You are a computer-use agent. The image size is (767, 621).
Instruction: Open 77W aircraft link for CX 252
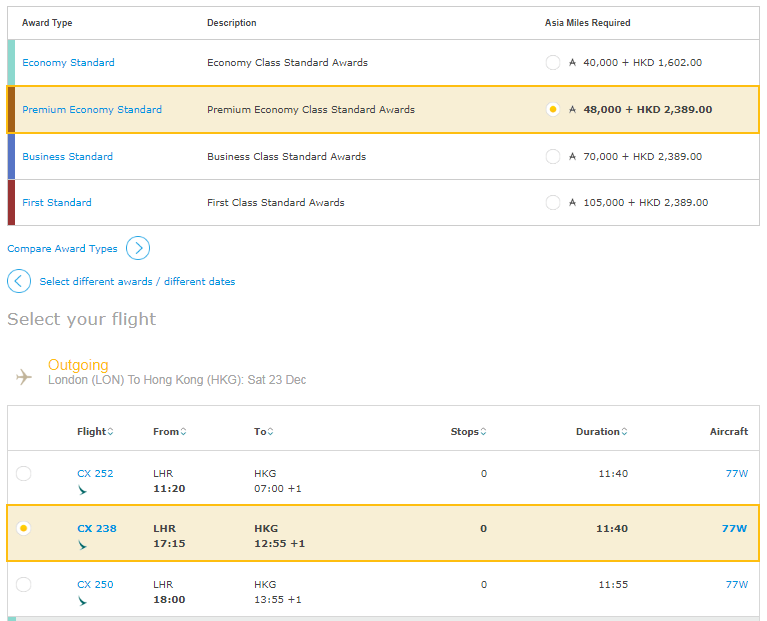click(x=736, y=474)
